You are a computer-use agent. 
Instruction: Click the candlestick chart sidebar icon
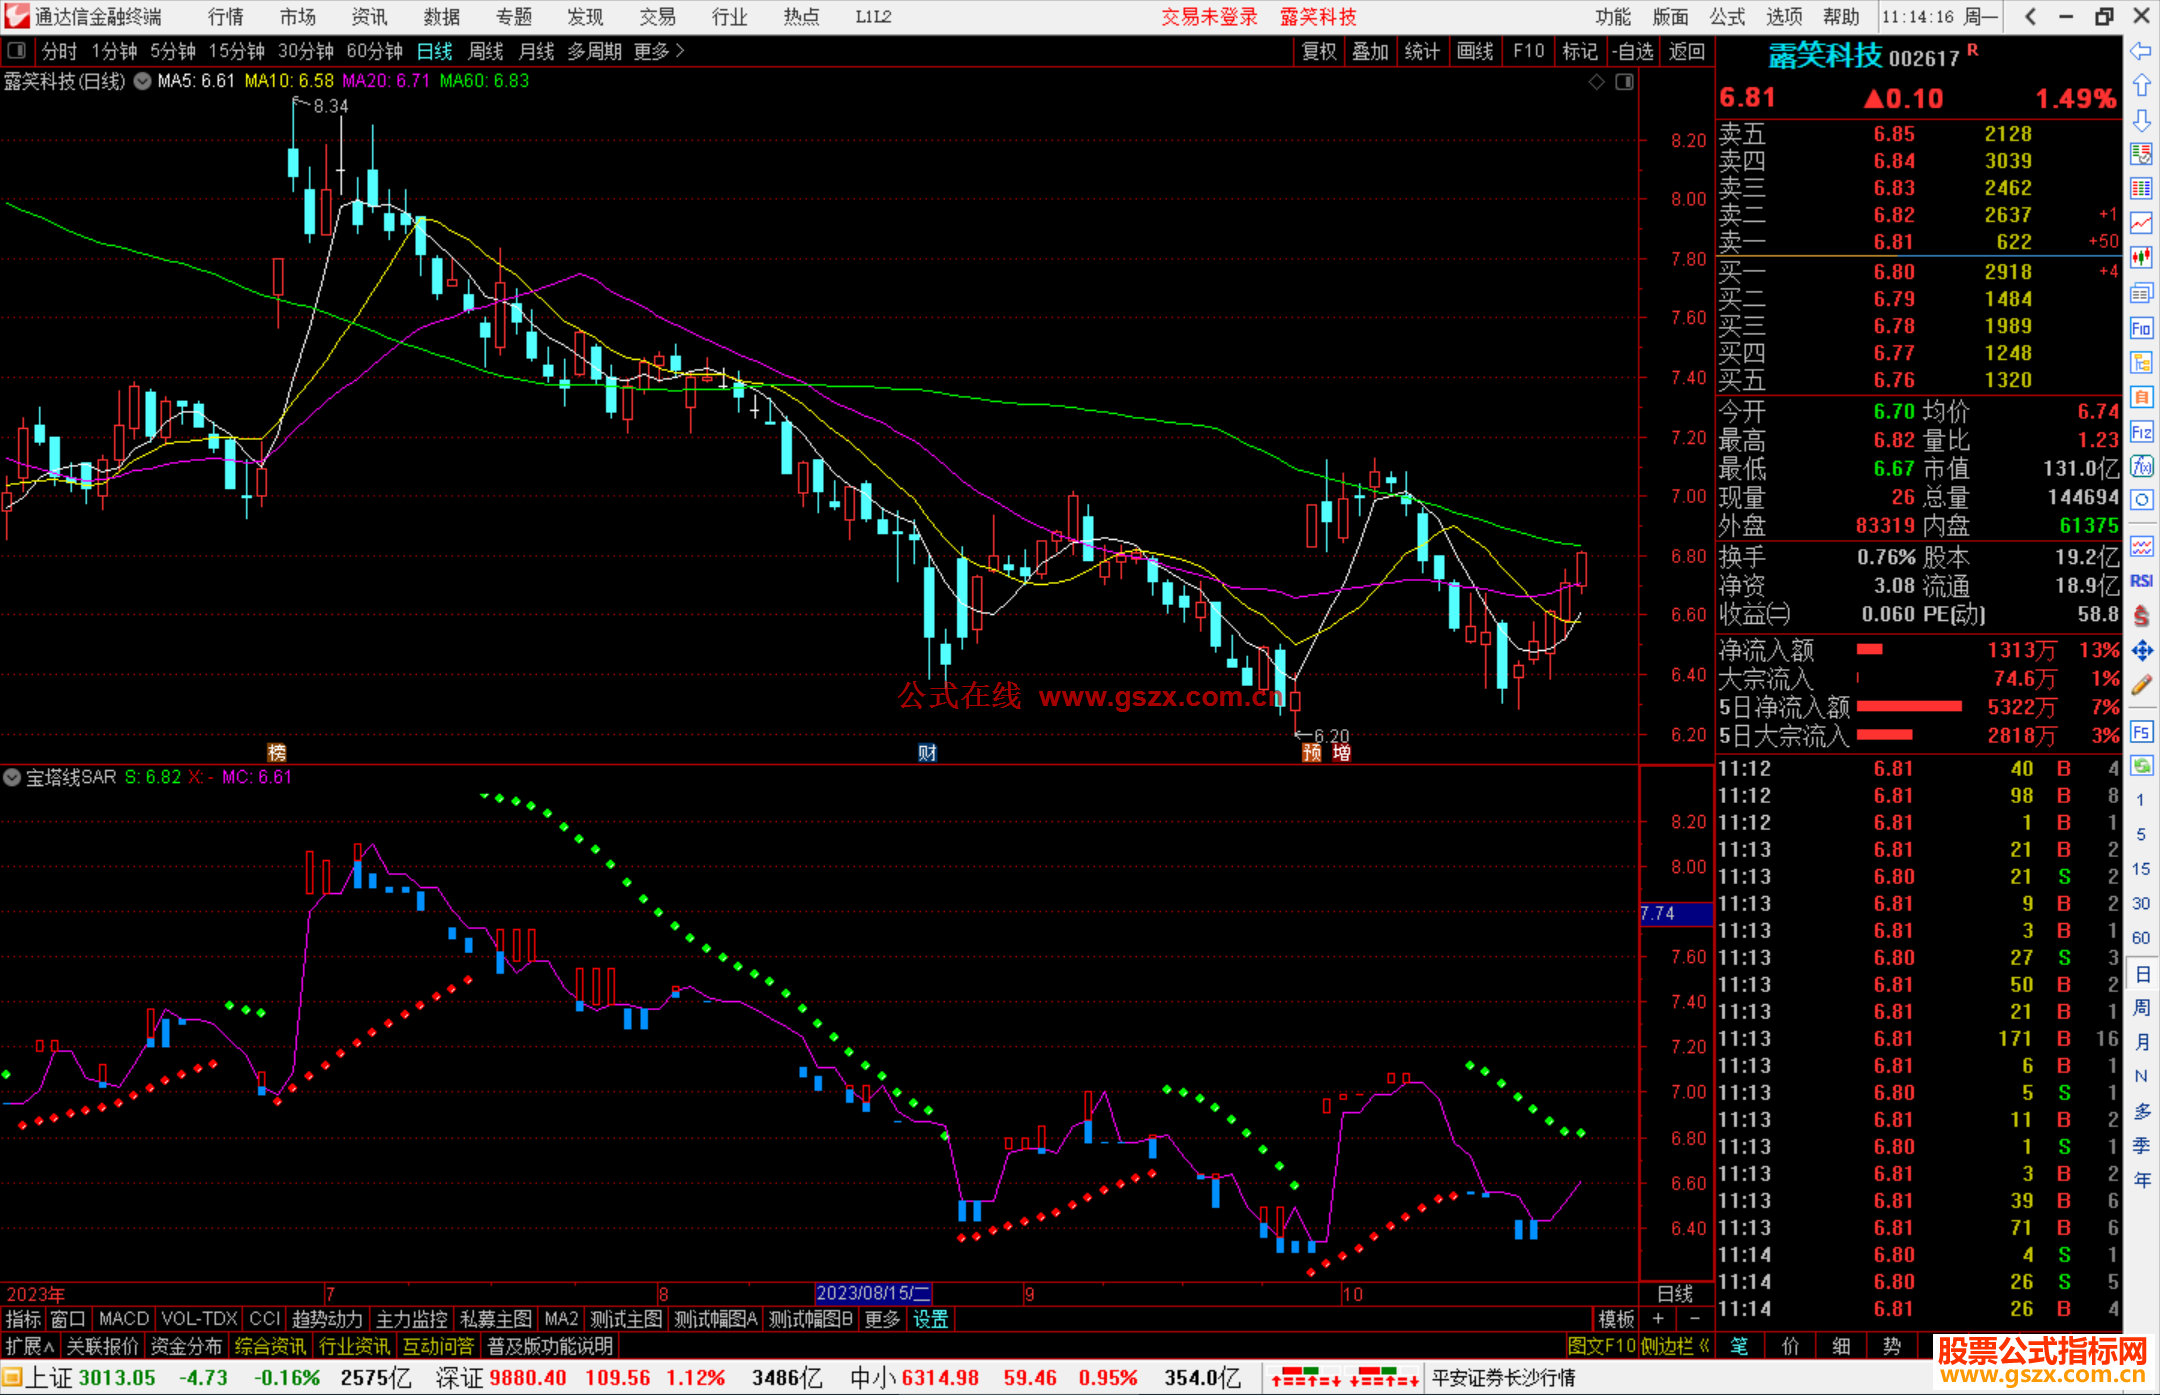pos(2141,258)
